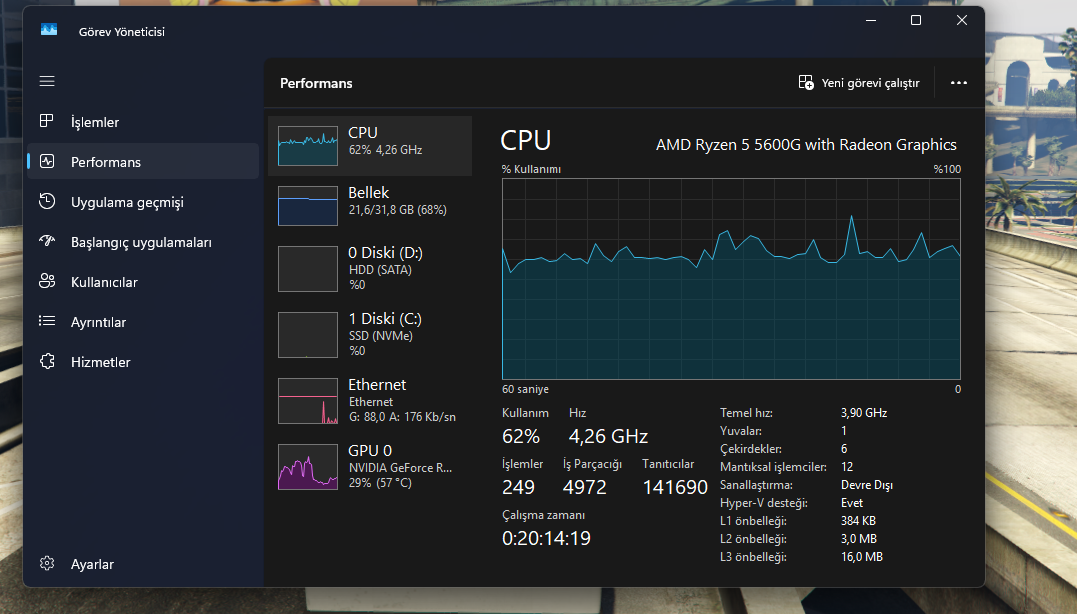1077x614 pixels.
Task: Open the İşlemler page
Action: [143, 122]
